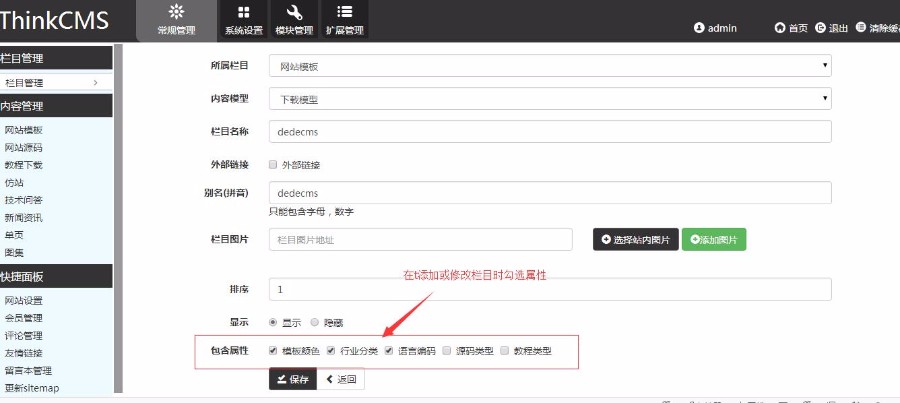Toggle the 外部链接 checkbox
900x403 pixels.
(273, 165)
